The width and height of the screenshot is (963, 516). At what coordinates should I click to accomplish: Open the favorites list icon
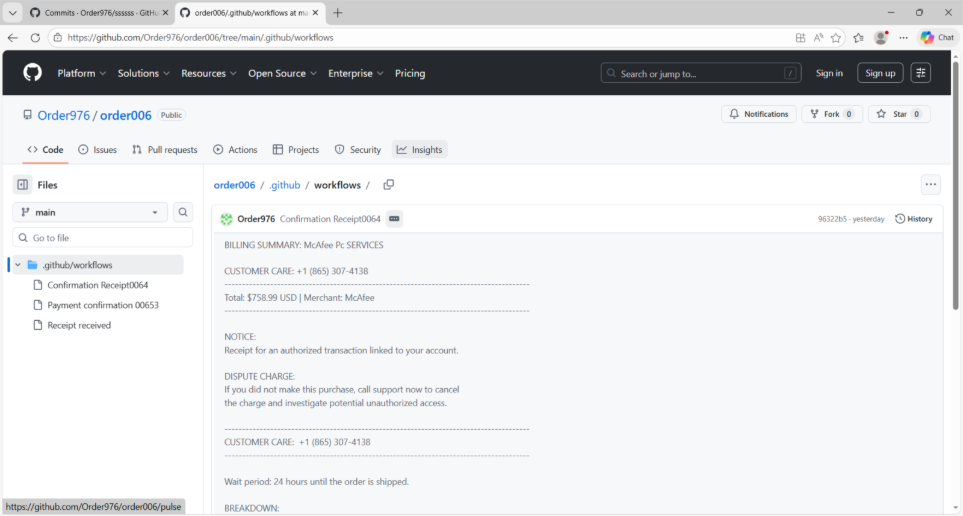pos(859,37)
